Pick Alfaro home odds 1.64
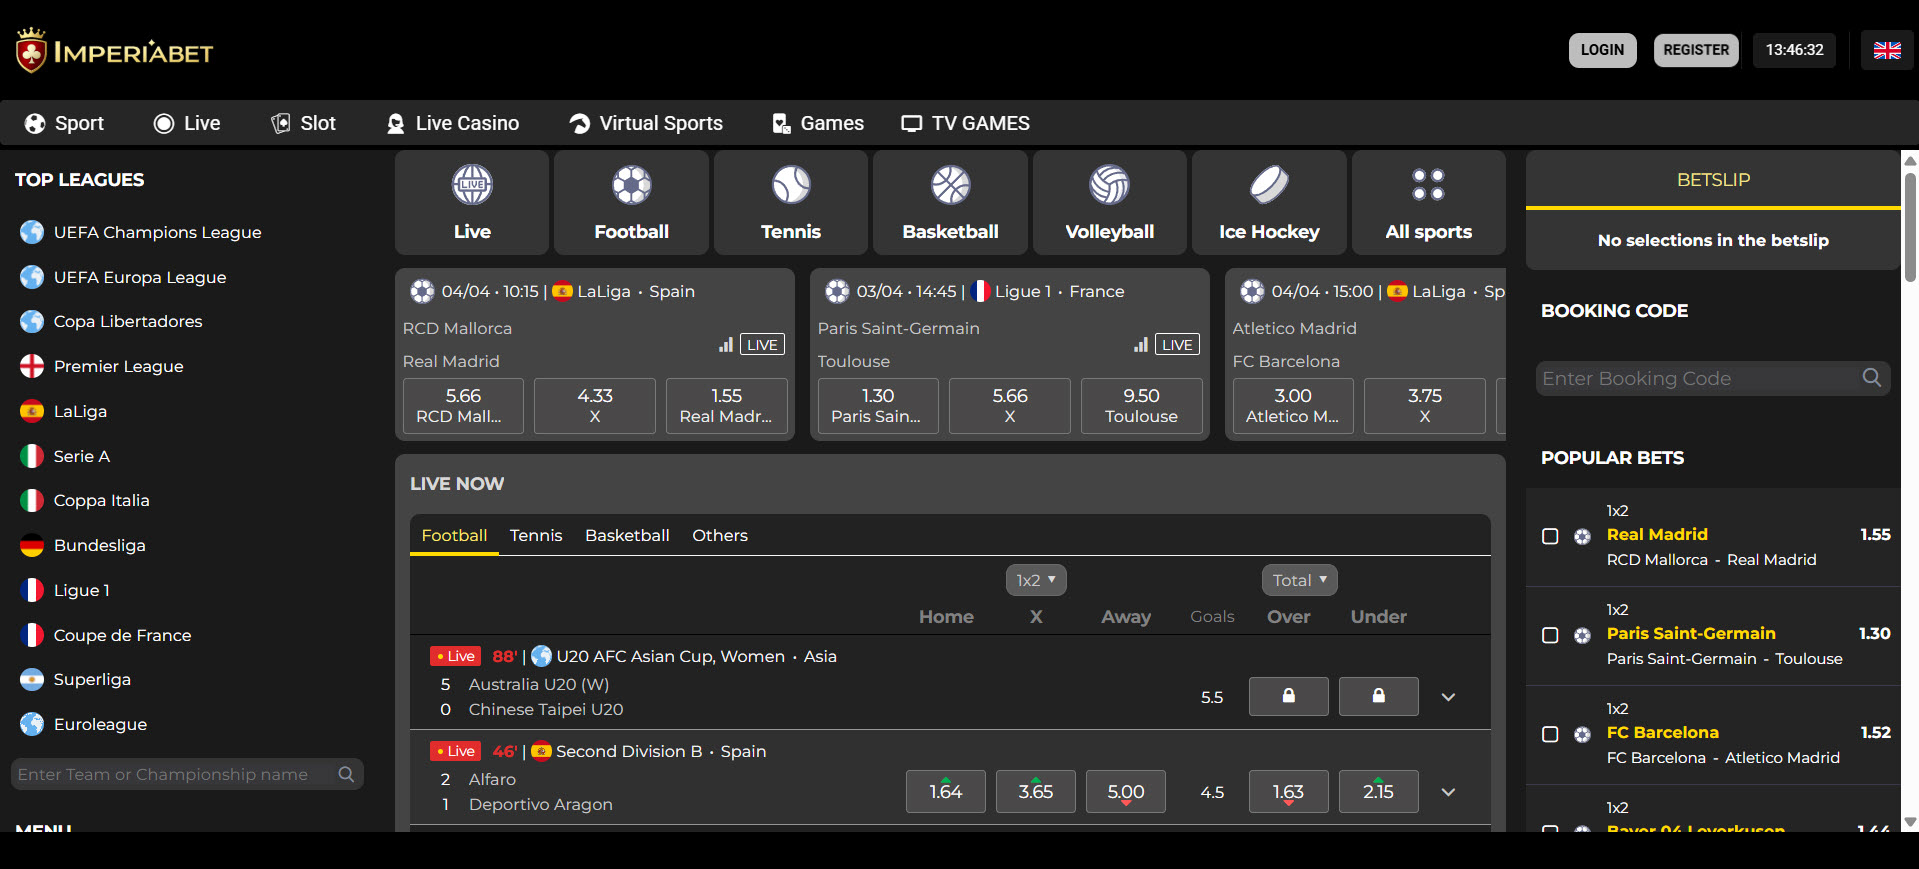This screenshot has width=1919, height=869. pos(946,791)
